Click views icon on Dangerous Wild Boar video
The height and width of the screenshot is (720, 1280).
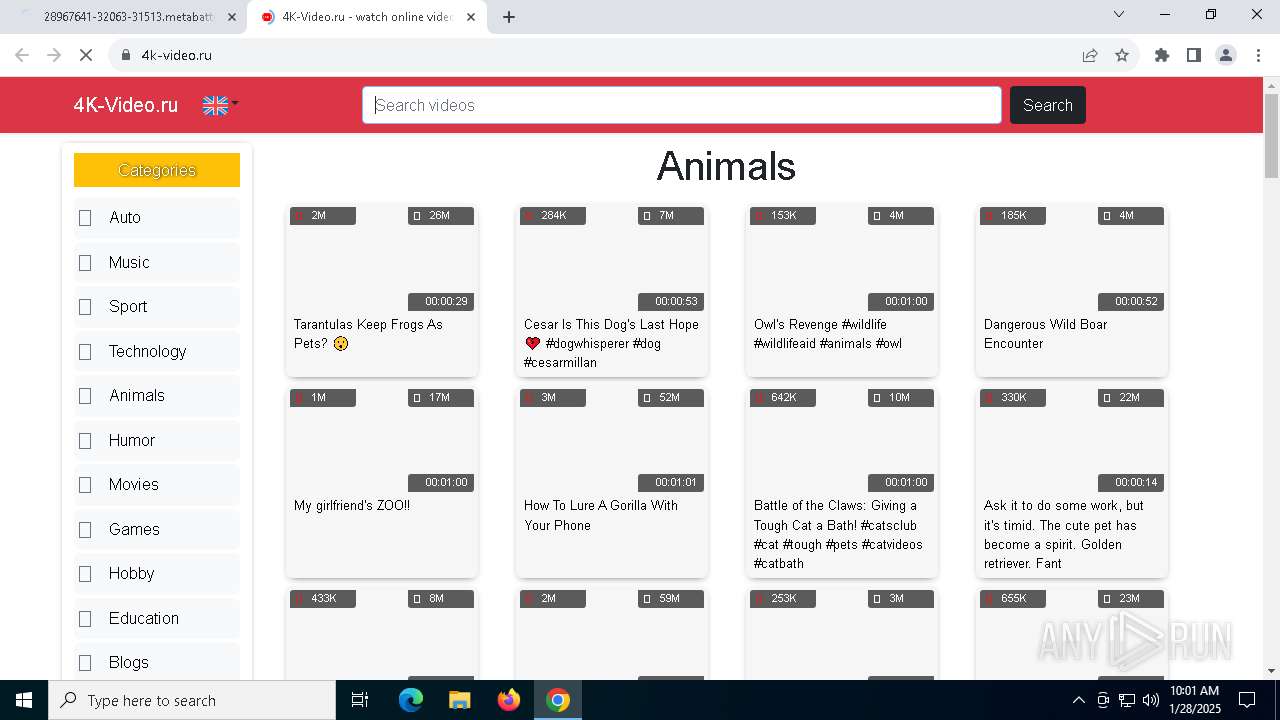click(987, 216)
